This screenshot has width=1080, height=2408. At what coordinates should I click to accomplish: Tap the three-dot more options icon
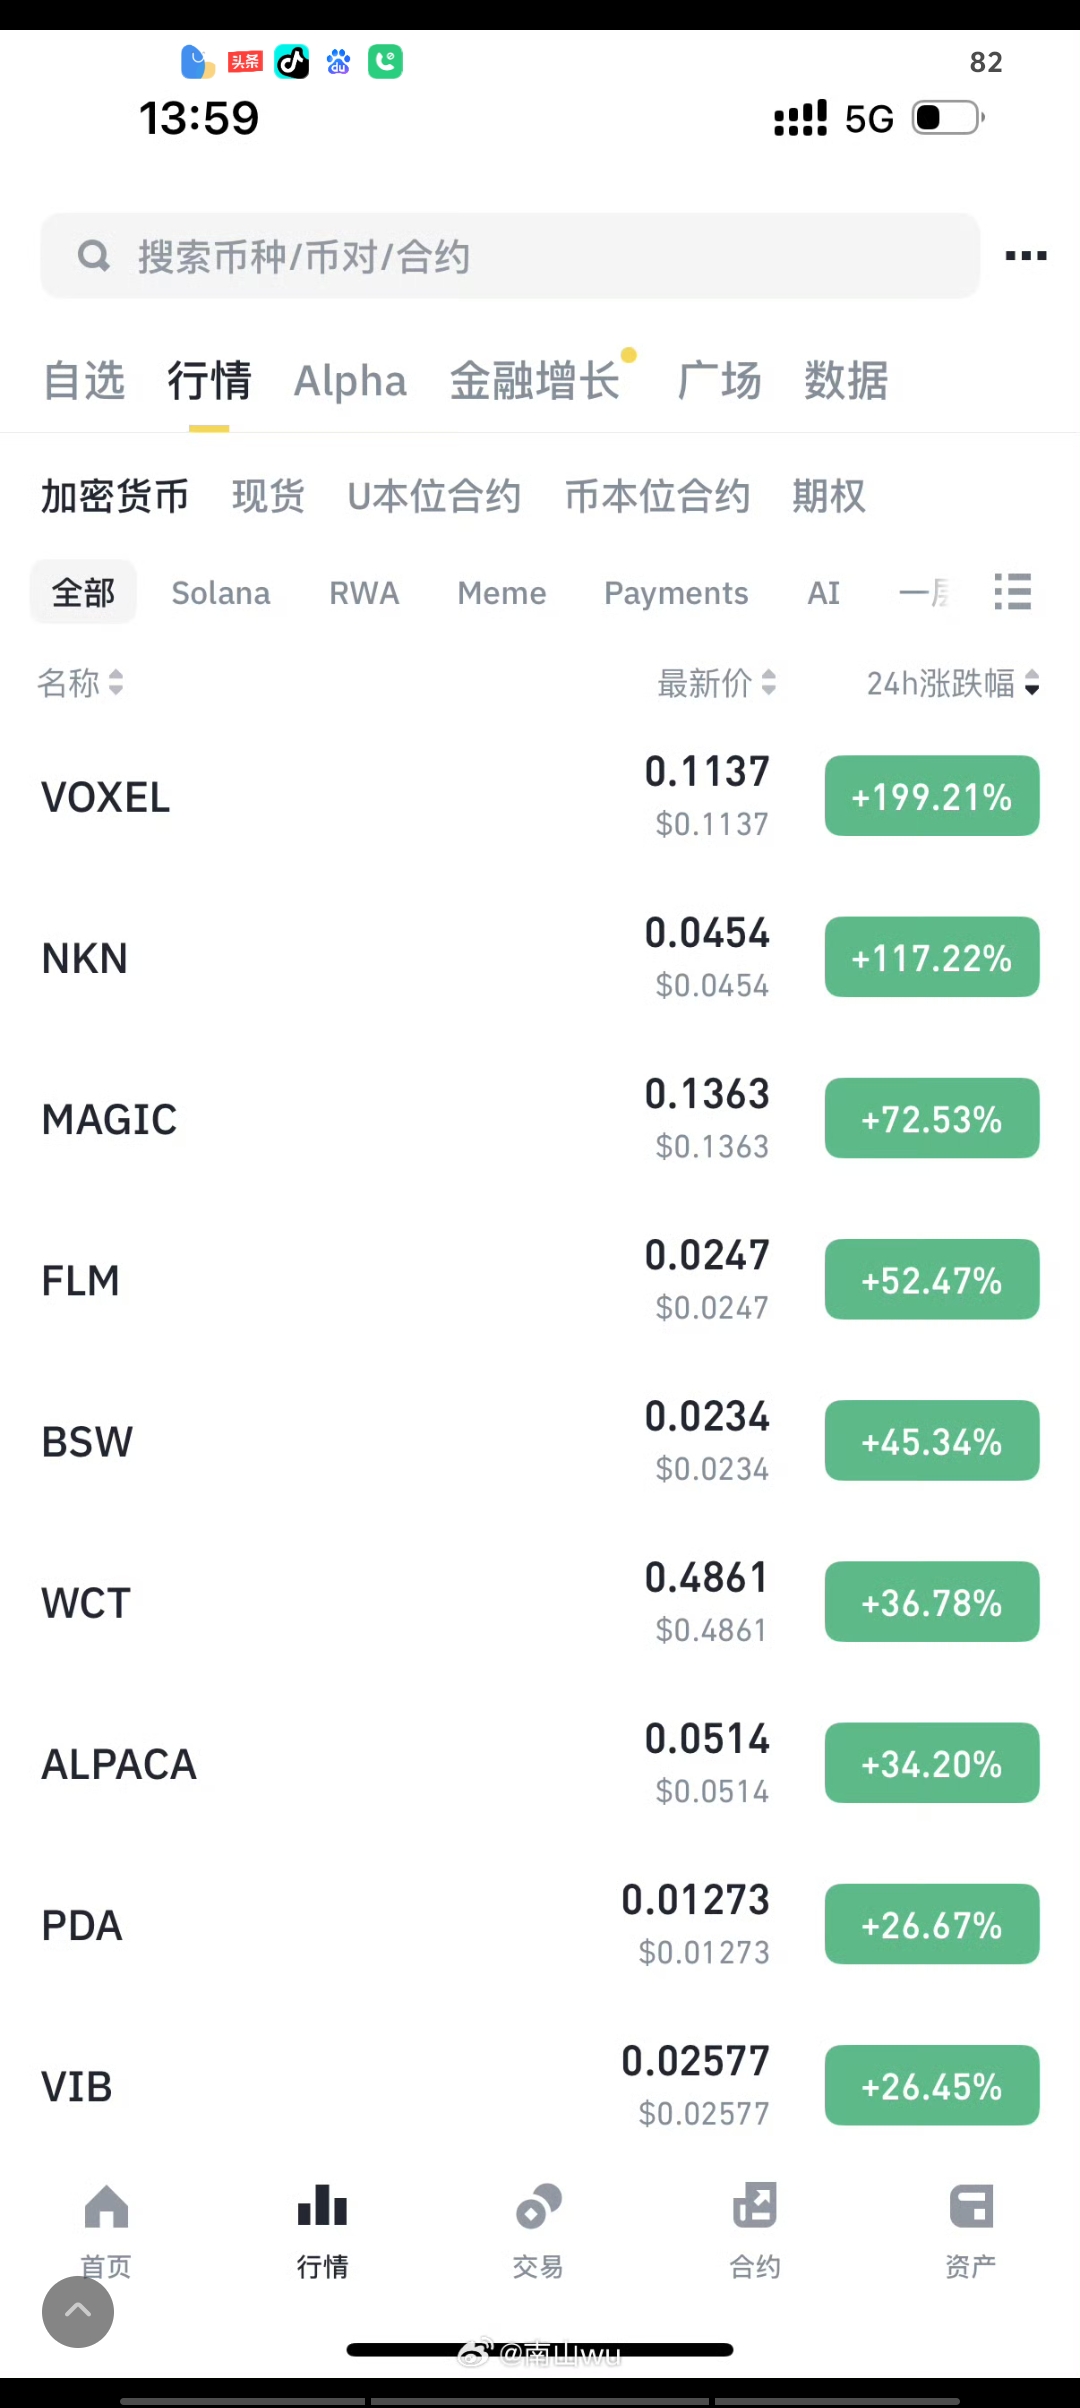pos(1025,256)
